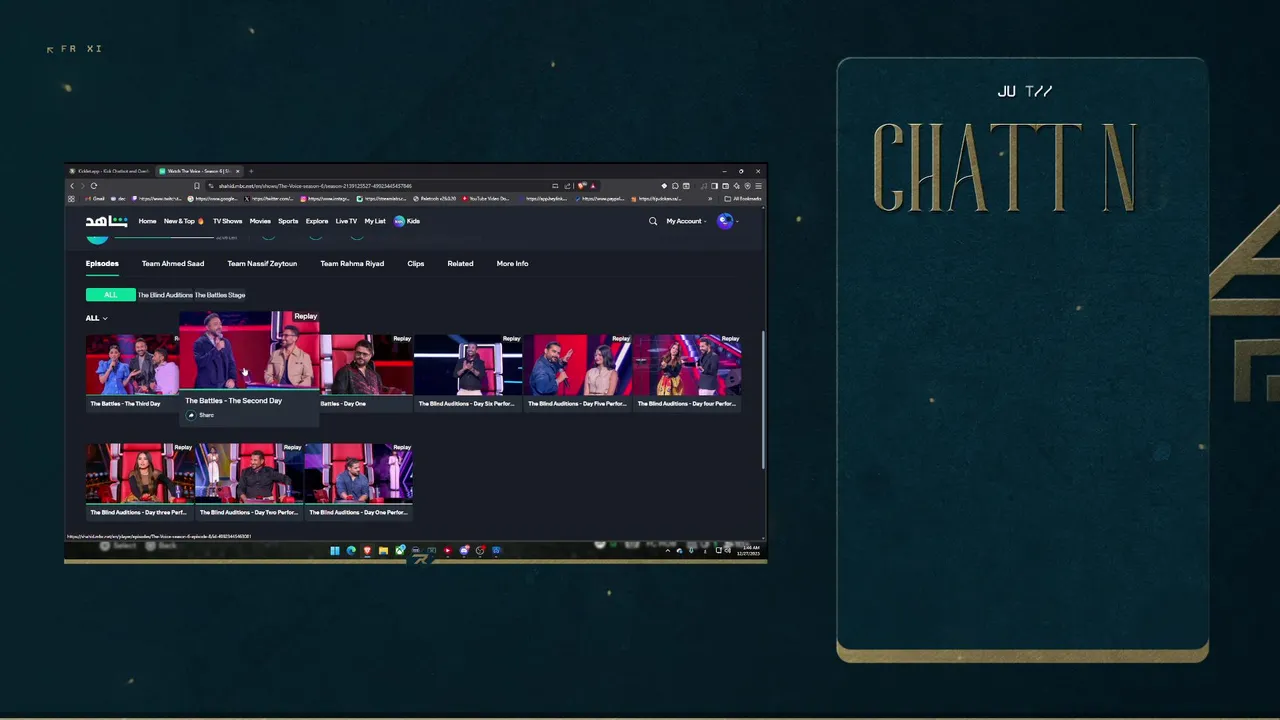
Task: Open My List in the navigation
Action: point(375,221)
